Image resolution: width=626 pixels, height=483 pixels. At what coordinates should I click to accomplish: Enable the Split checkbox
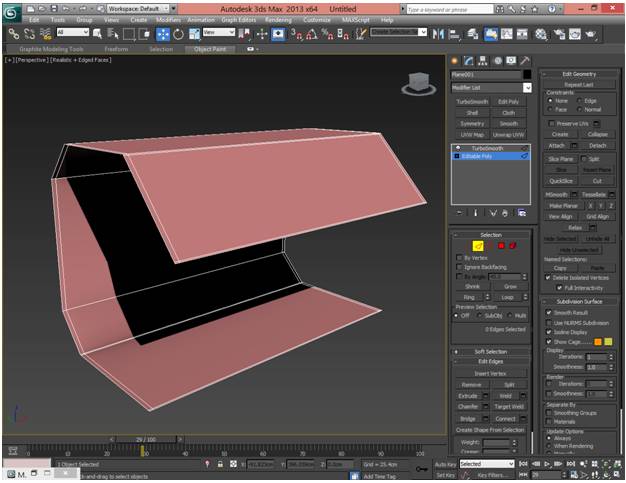tap(584, 159)
